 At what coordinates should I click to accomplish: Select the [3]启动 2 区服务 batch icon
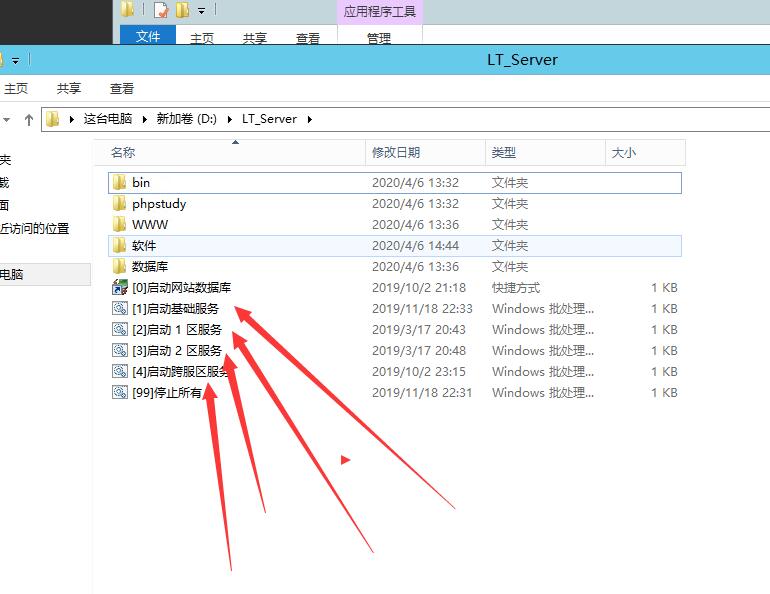tap(120, 351)
